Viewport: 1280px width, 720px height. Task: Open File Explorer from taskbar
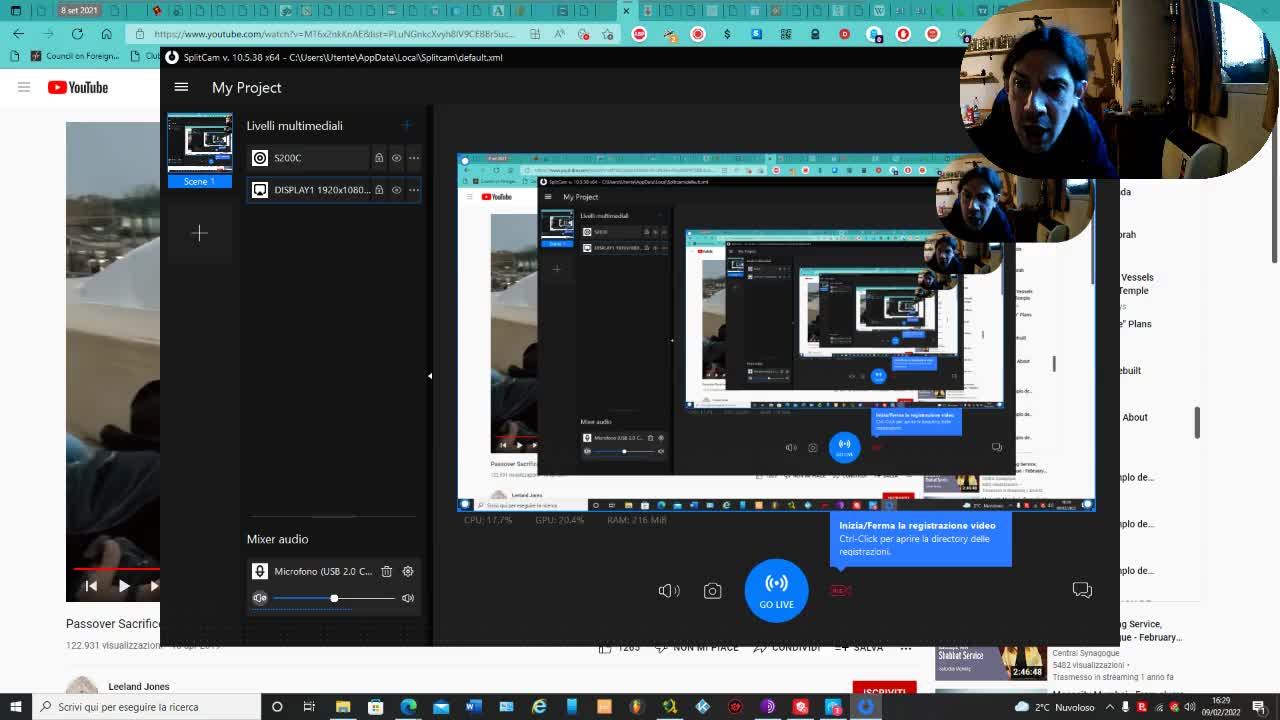tap(343, 707)
